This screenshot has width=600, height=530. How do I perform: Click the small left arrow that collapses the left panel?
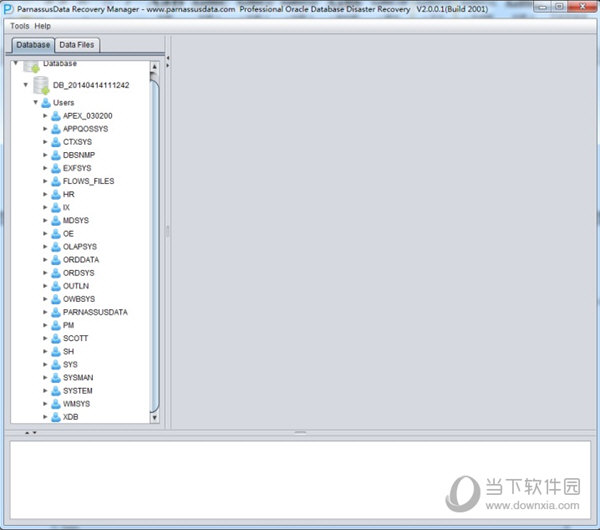pos(168,58)
